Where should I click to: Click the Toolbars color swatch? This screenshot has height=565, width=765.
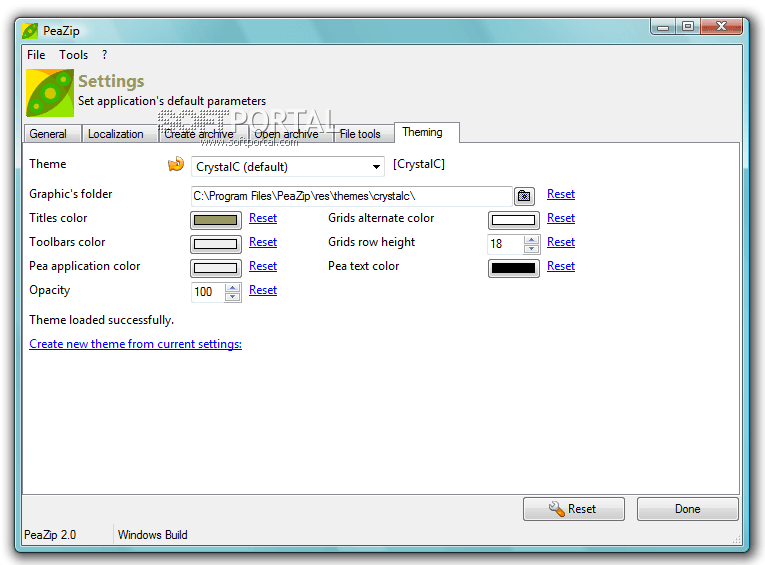(x=216, y=244)
